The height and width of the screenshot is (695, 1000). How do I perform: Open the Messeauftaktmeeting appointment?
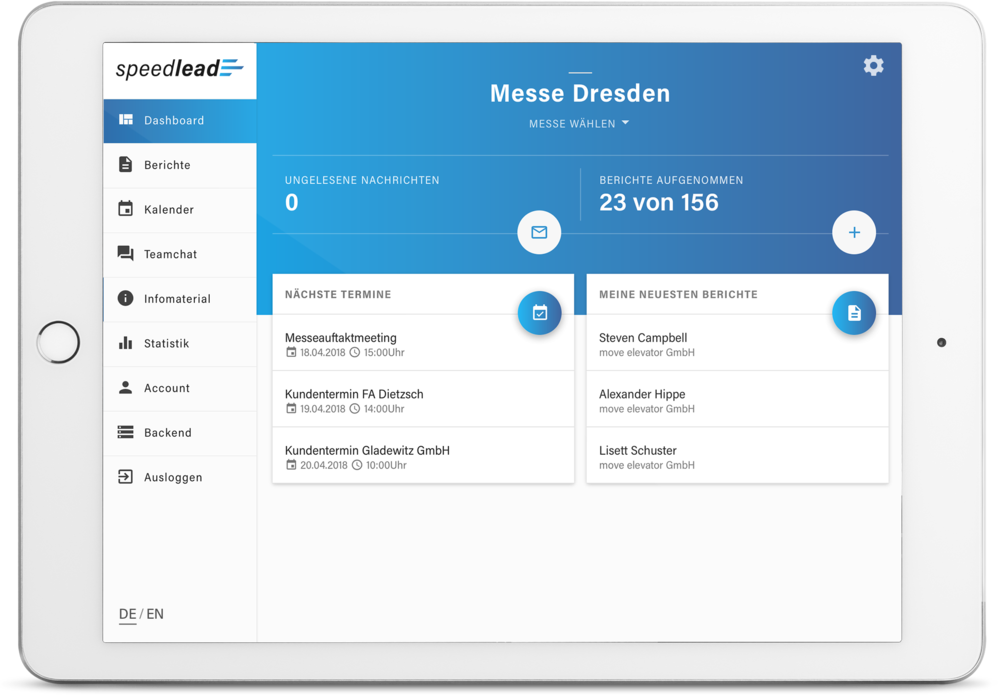tap(423, 343)
